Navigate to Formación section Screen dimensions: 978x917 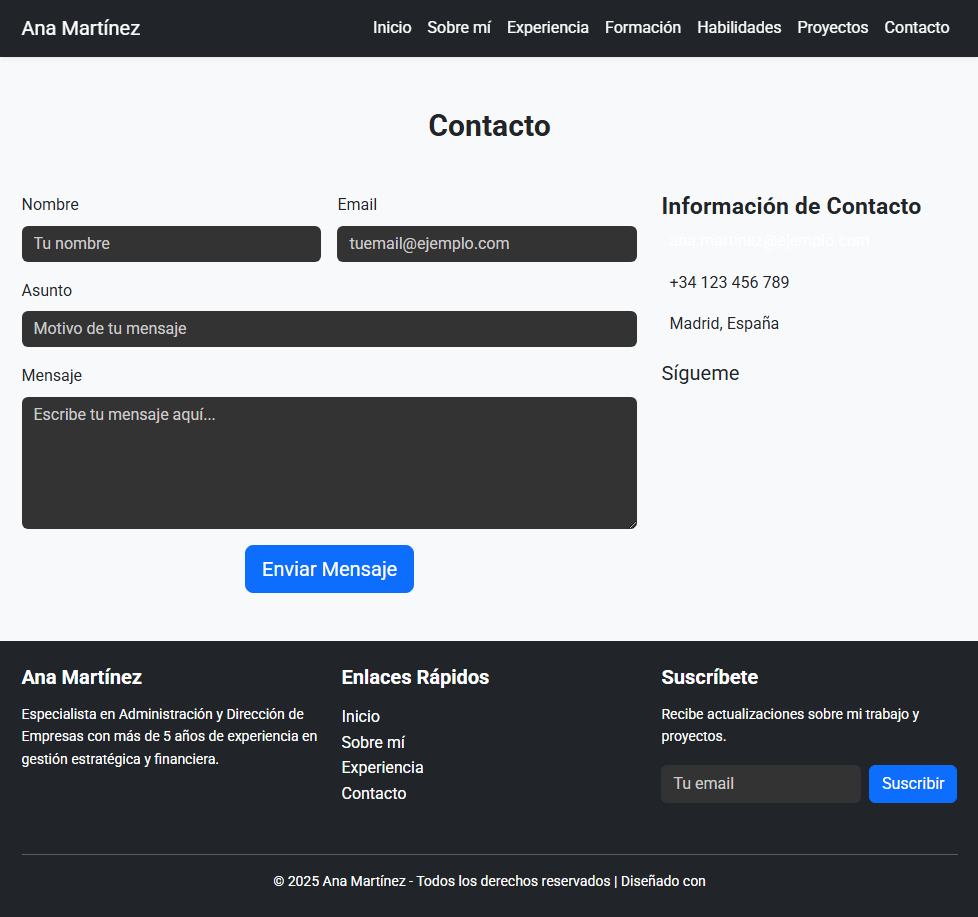(x=643, y=28)
